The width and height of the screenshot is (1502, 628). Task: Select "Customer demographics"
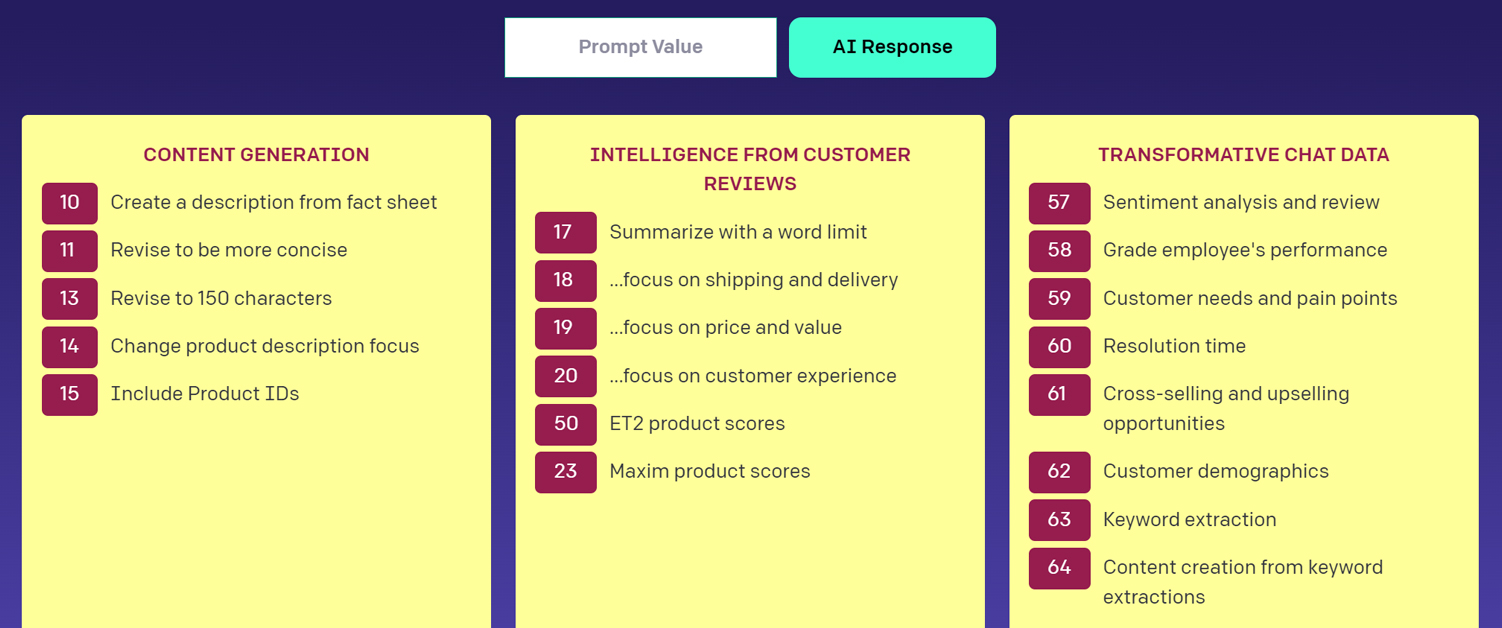point(1216,471)
